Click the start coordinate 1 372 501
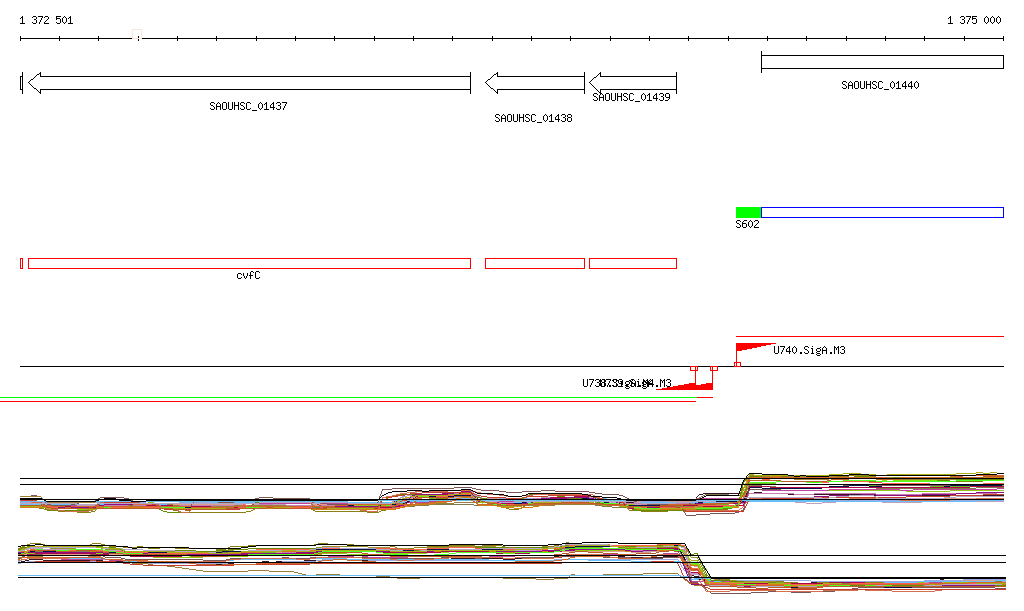The width and height of the screenshot is (1024, 611). [x=46, y=20]
